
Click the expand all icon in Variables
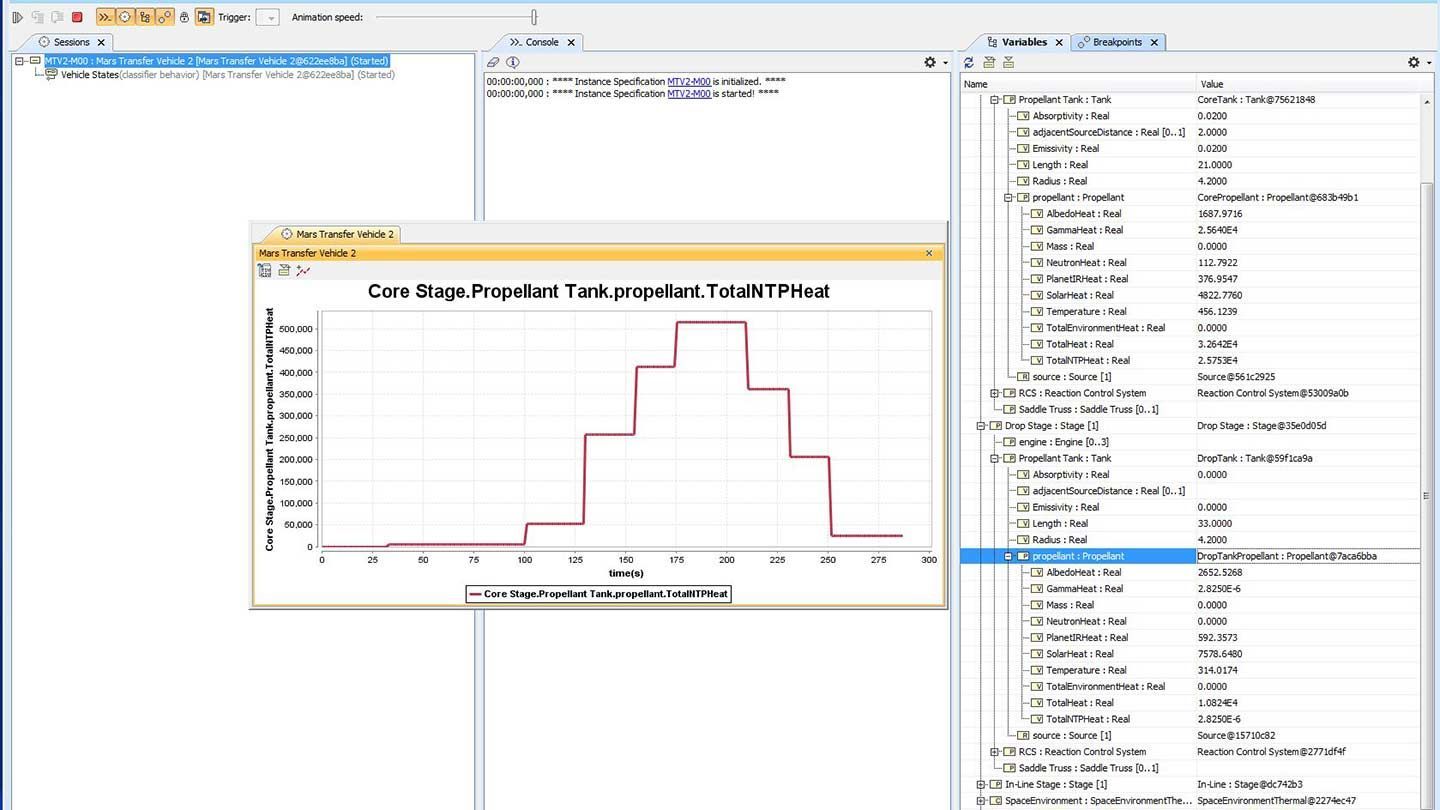pyautogui.click(x=989, y=62)
